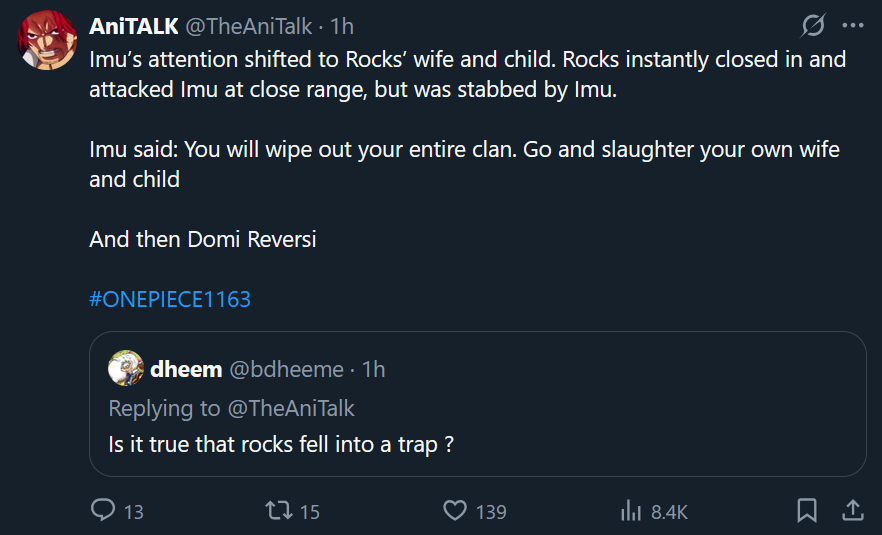
Task: Click the main post's 1h timestamp
Action: (341, 26)
